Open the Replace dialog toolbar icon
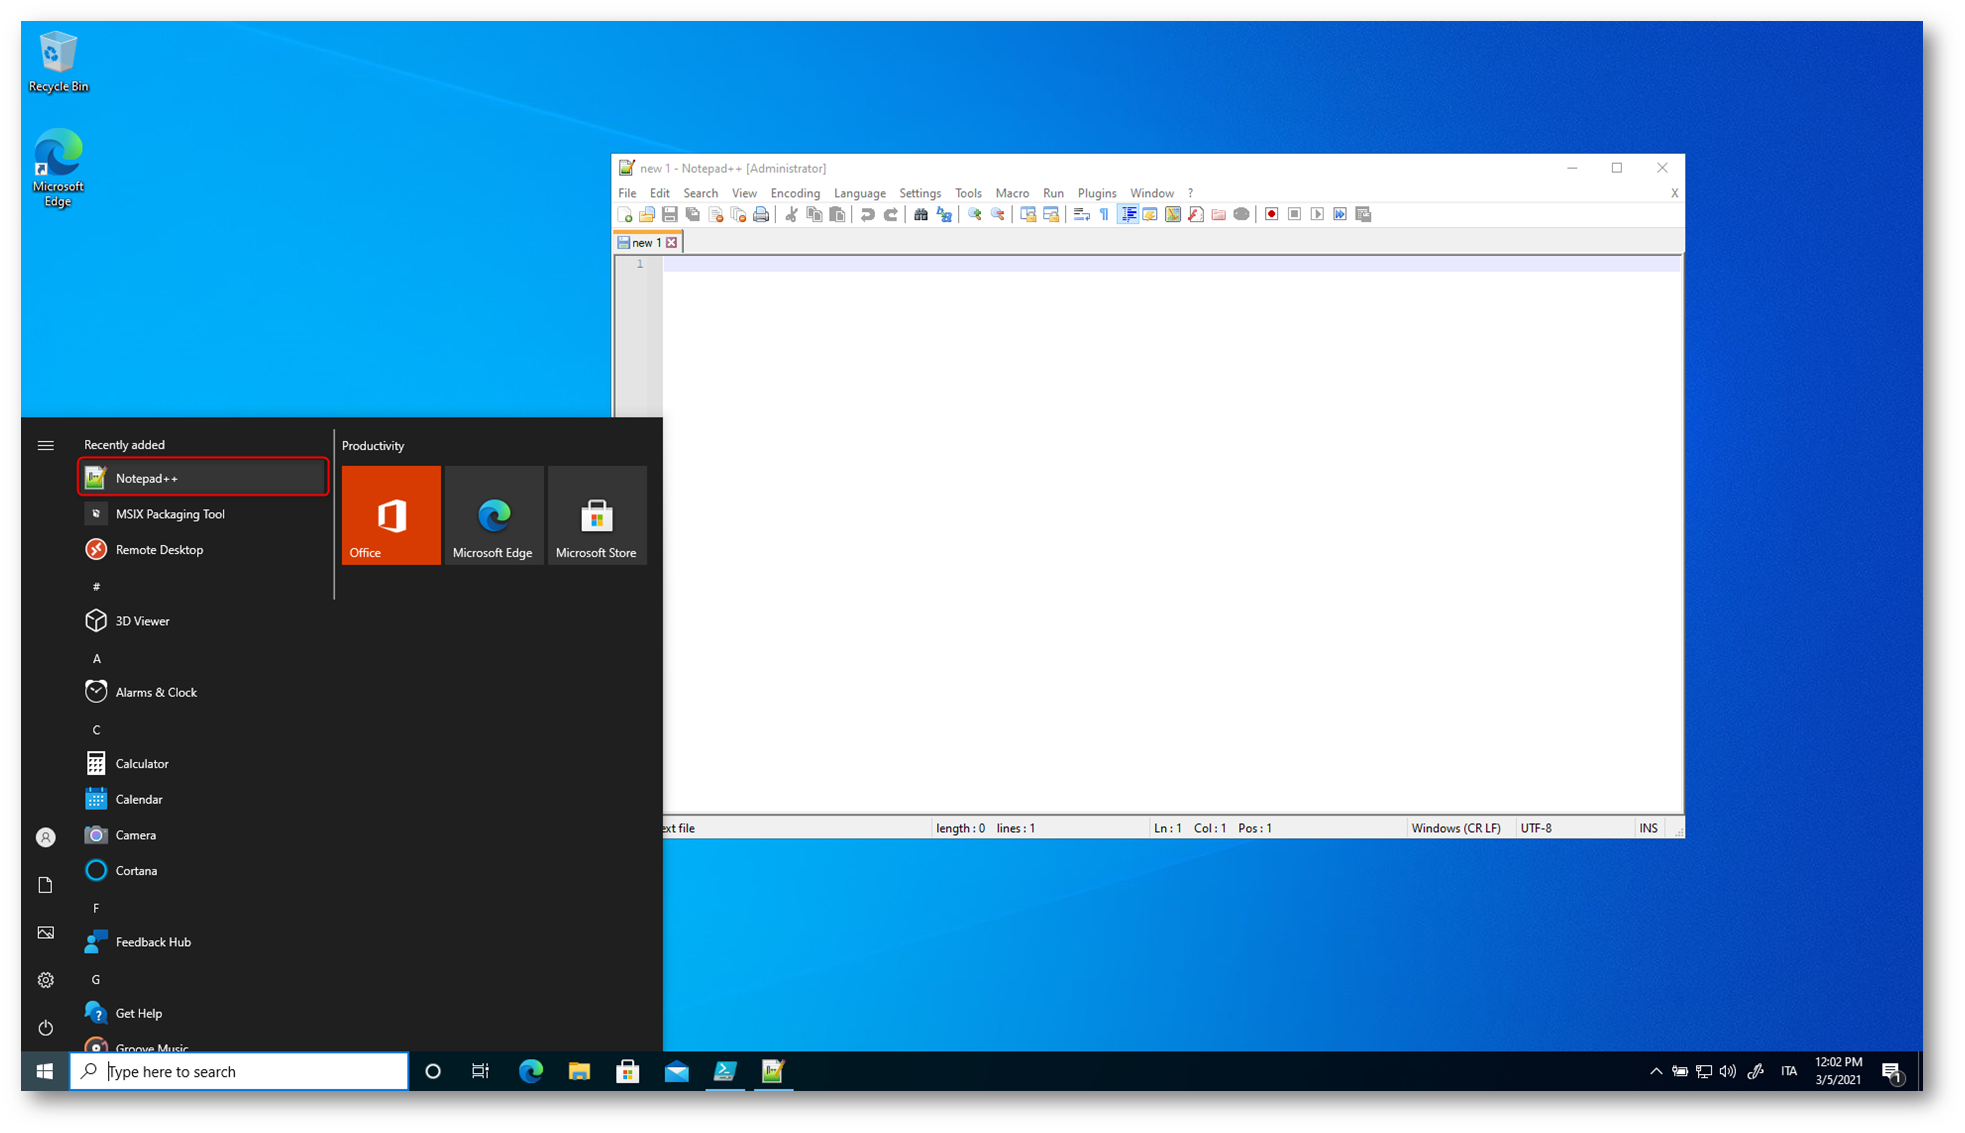The height and width of the screenshot is (1133, 1965). (x=944, y=215)
